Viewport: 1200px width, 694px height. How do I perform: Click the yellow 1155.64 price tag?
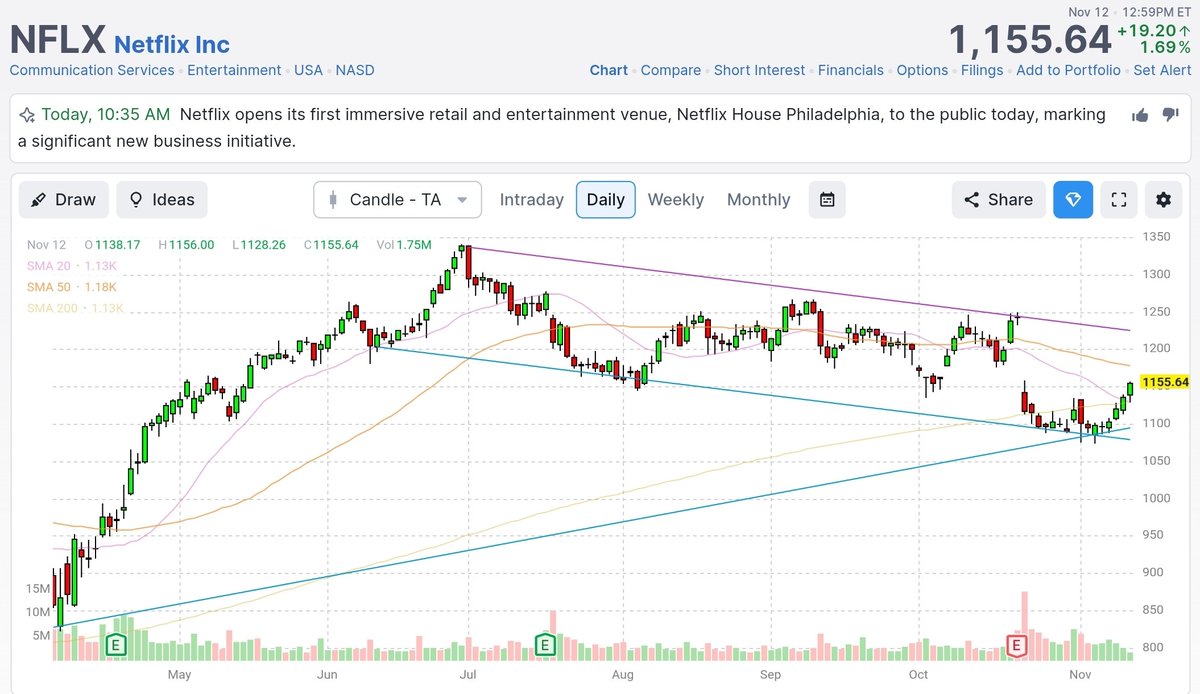pos(1165,382)
